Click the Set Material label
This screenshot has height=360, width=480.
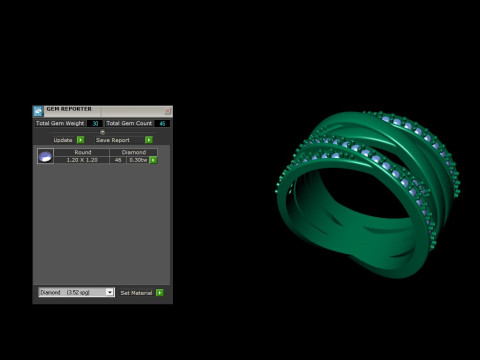[x=136, y=293]
